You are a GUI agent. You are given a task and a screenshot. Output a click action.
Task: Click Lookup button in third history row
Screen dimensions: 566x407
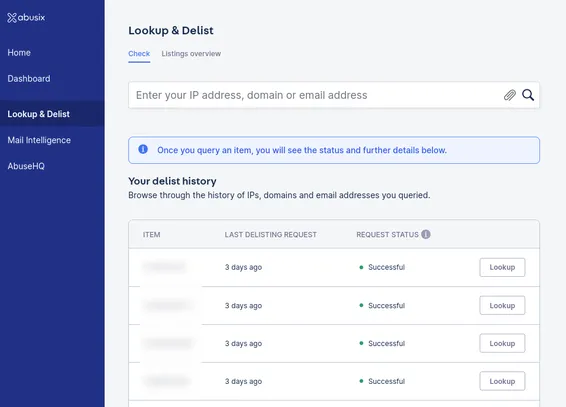pos(502,343)
